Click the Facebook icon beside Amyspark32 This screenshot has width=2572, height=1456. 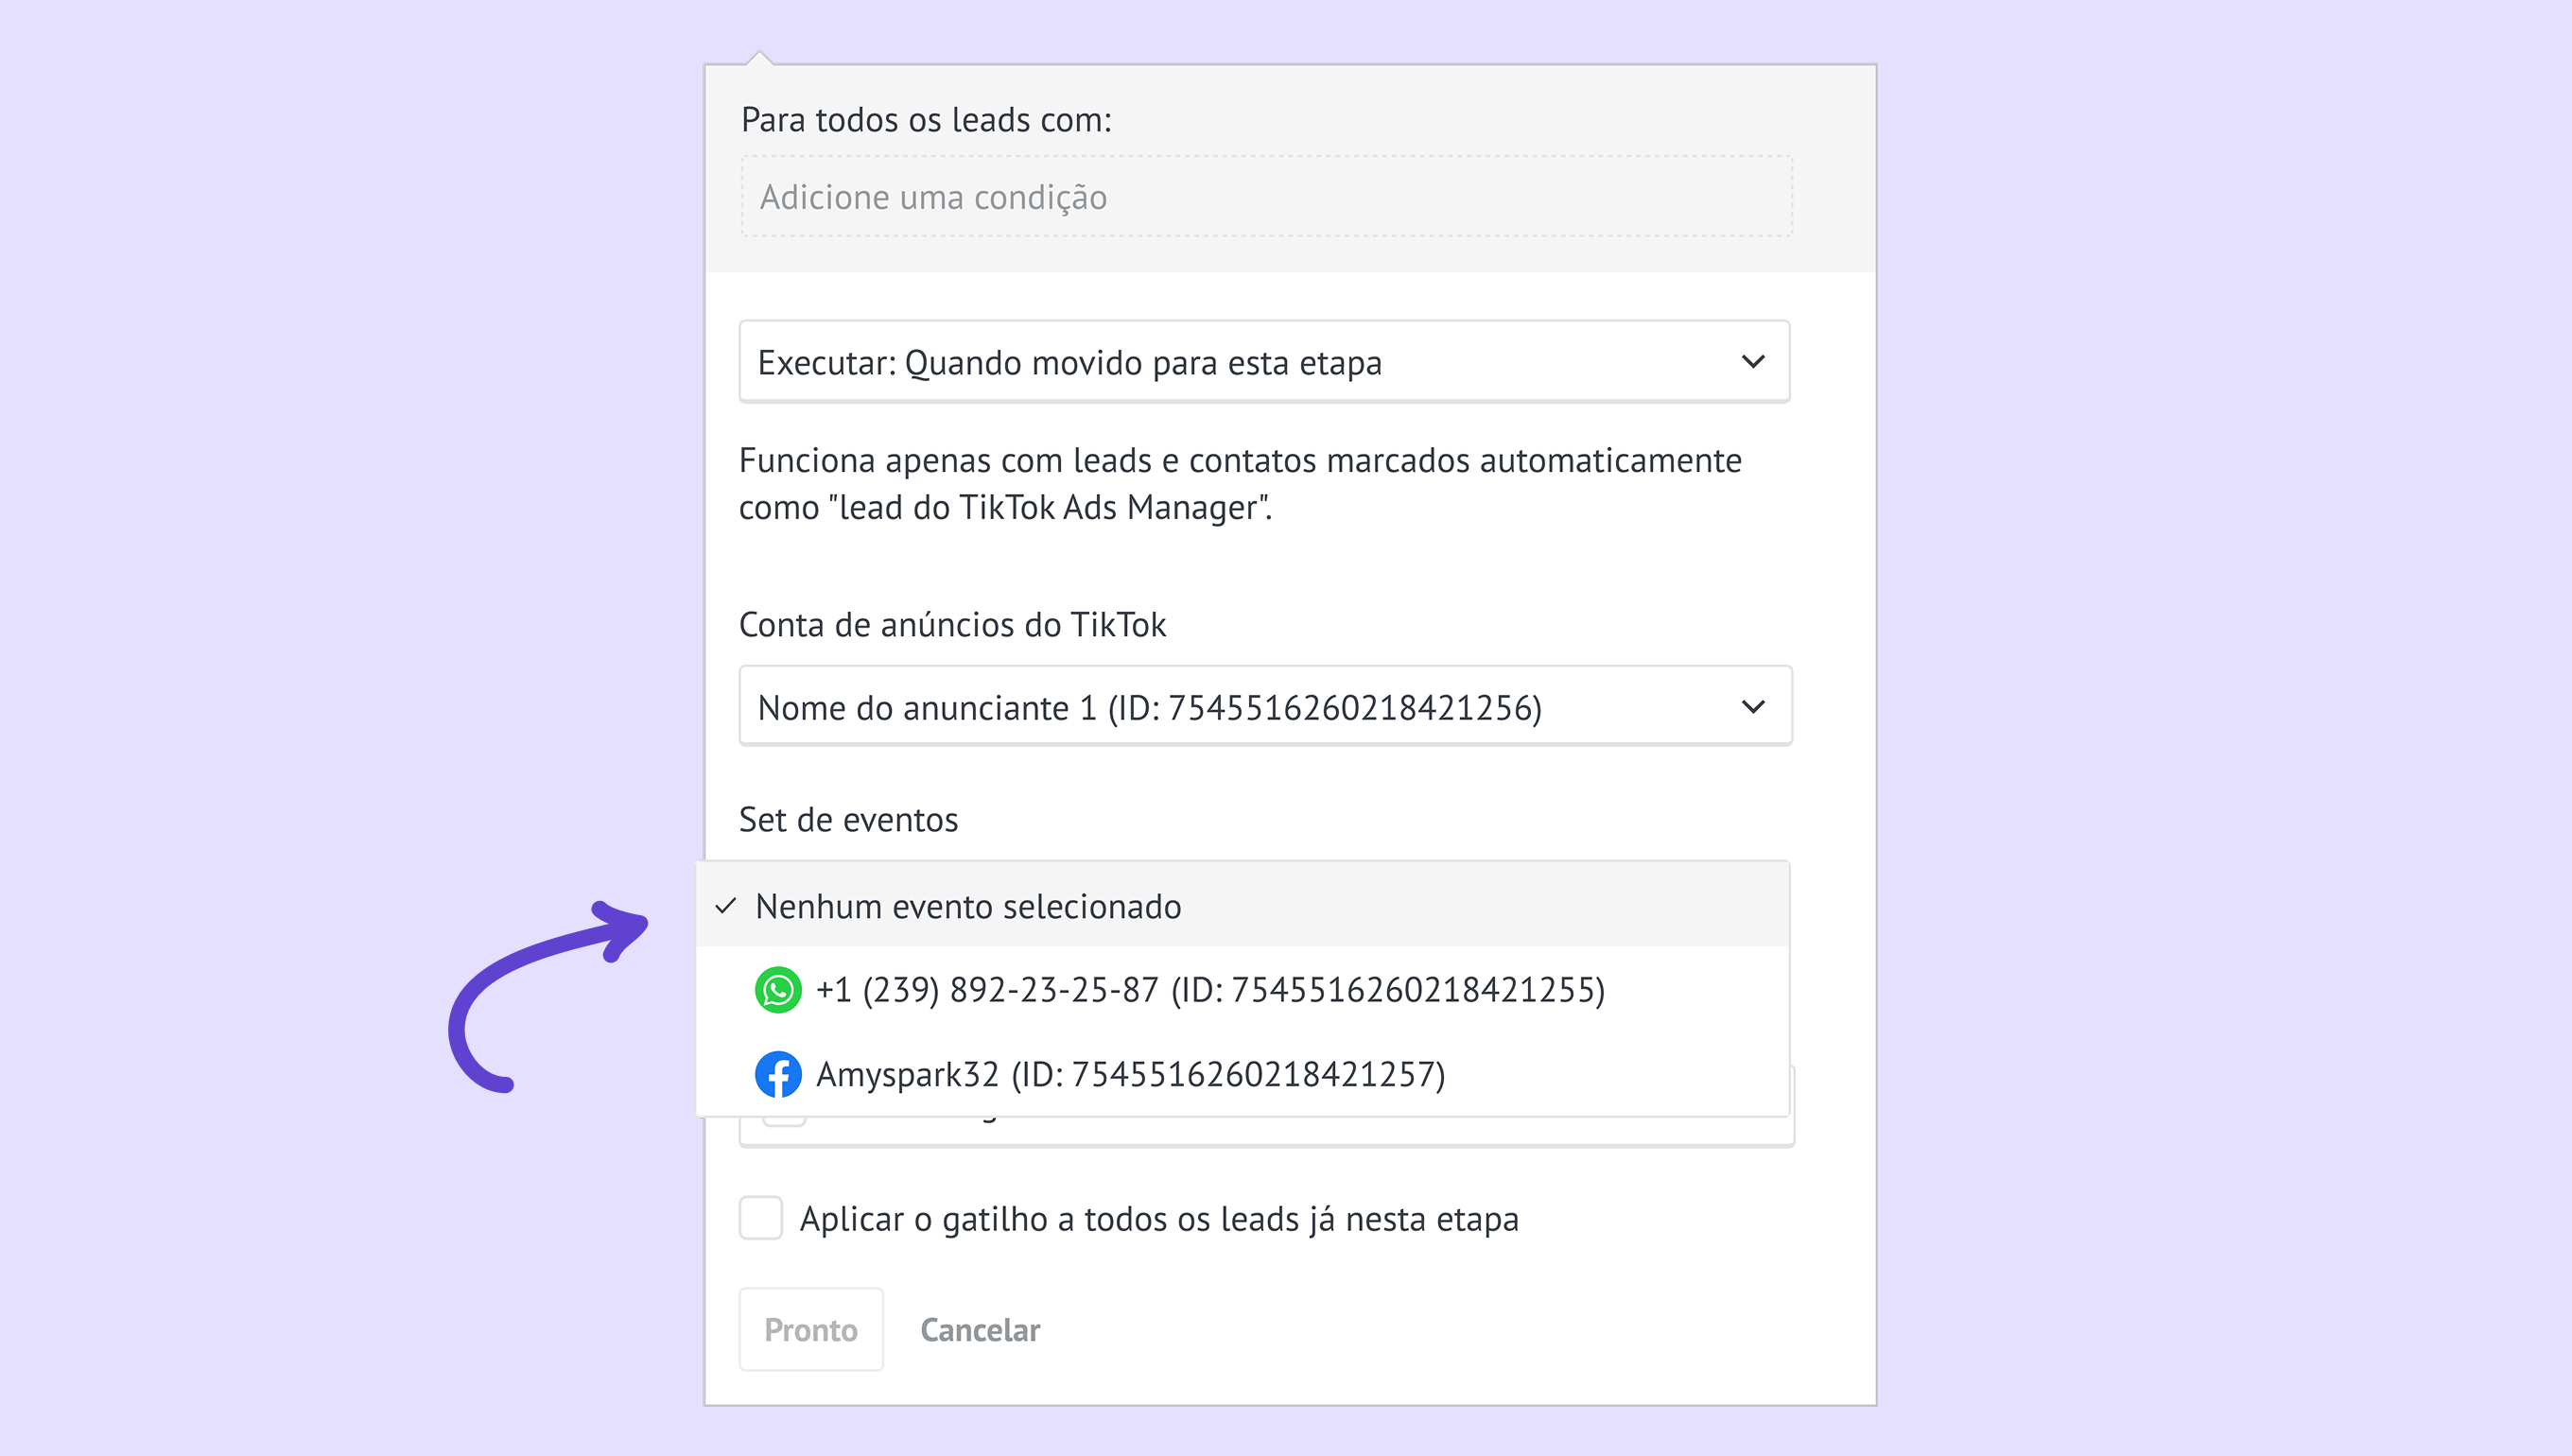click(x=777, y=1074)
